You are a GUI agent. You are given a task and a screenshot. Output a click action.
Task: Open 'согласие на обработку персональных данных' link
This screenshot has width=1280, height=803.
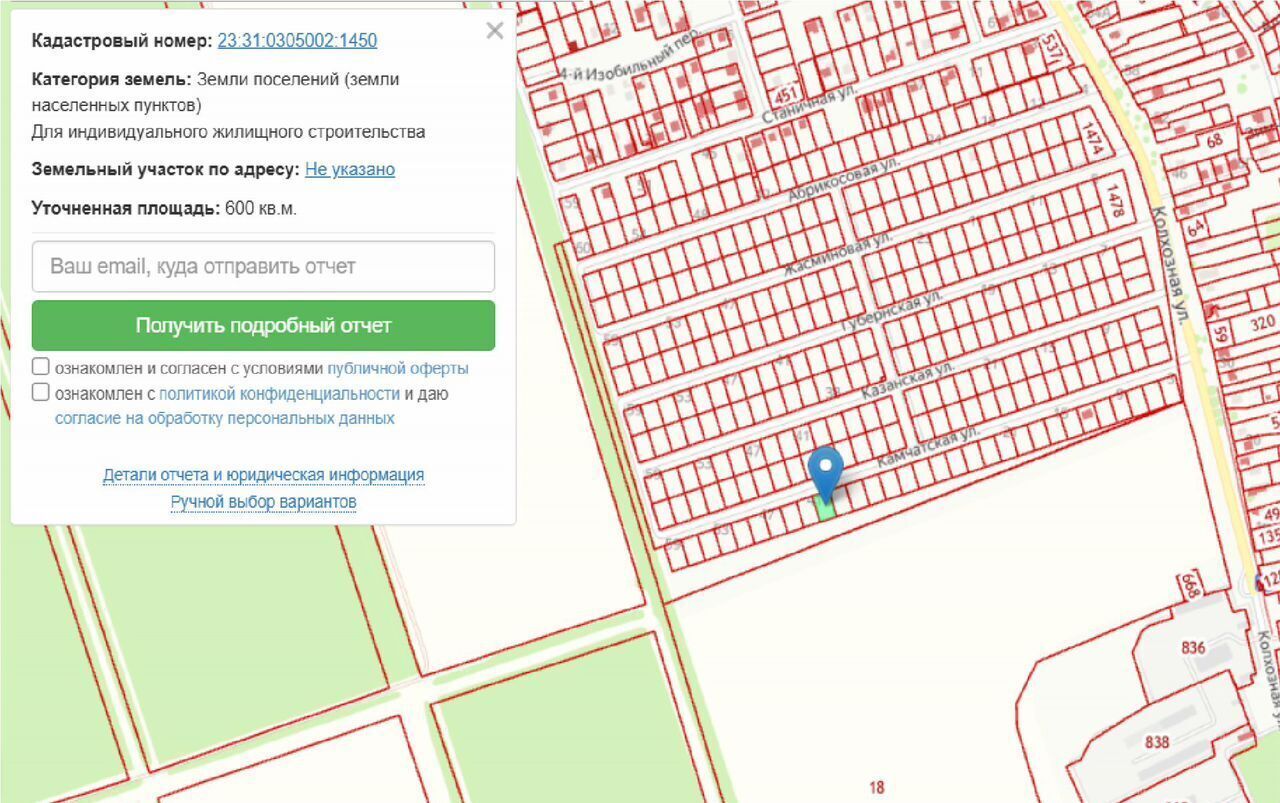224,419
